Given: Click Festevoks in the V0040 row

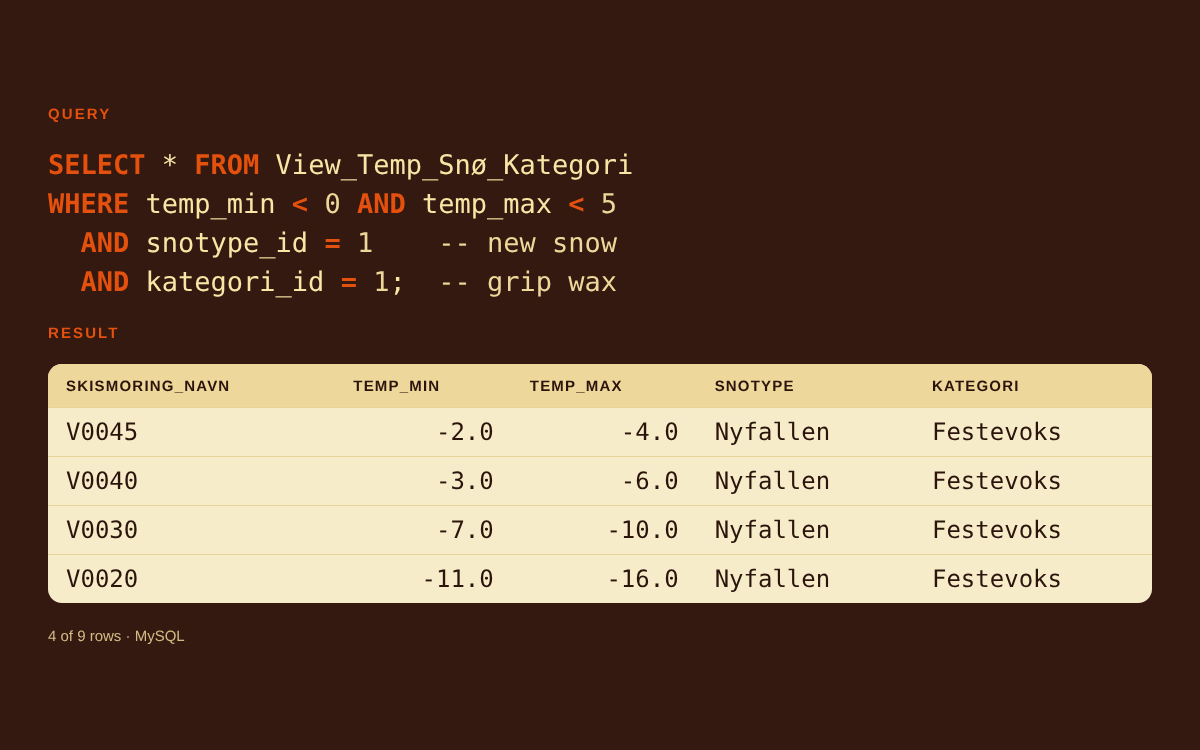Looking at the screenshot, I should [x=997, y=481].
